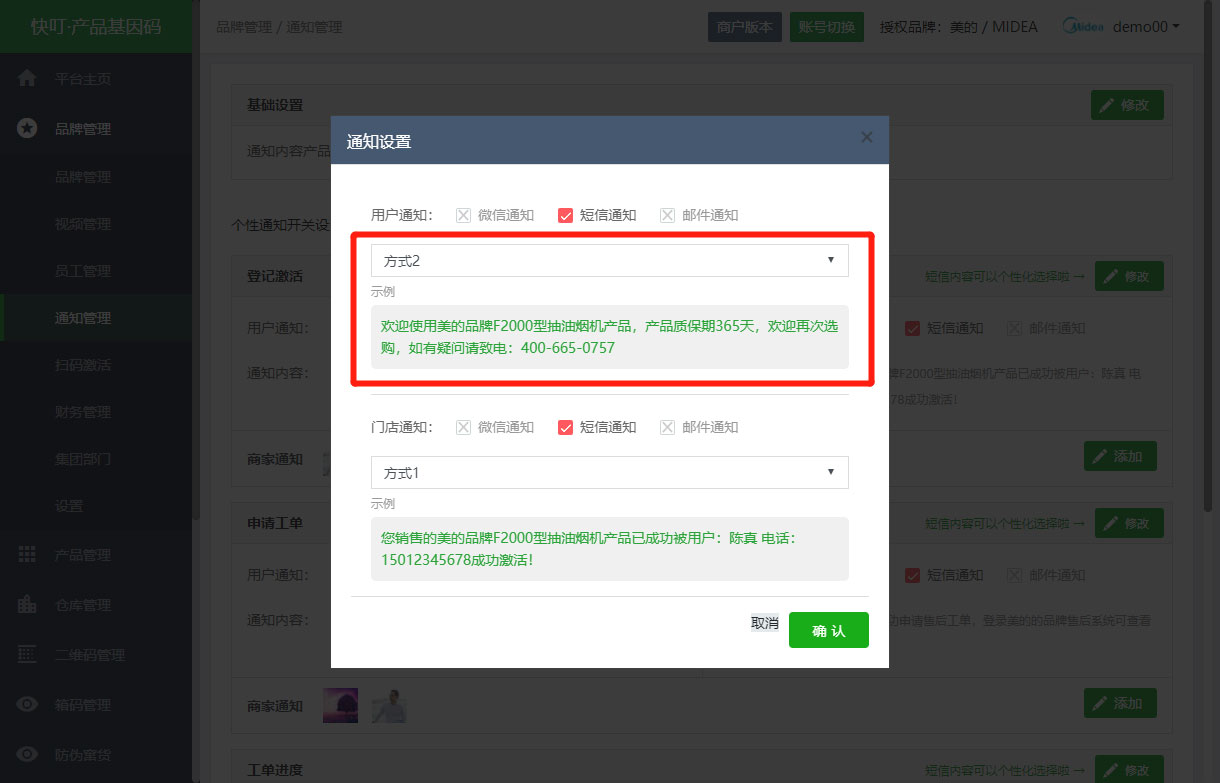Click the 方式1 example message text
The width and height of the screenshot is (1220, 783).
[588, 549]
